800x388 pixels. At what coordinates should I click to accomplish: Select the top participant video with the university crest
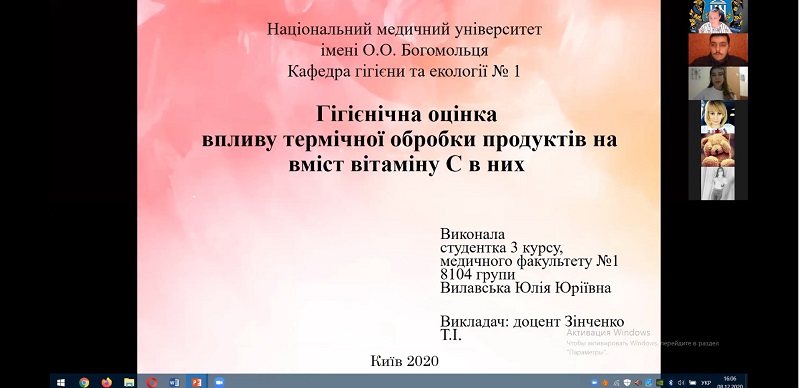point(718,16)
